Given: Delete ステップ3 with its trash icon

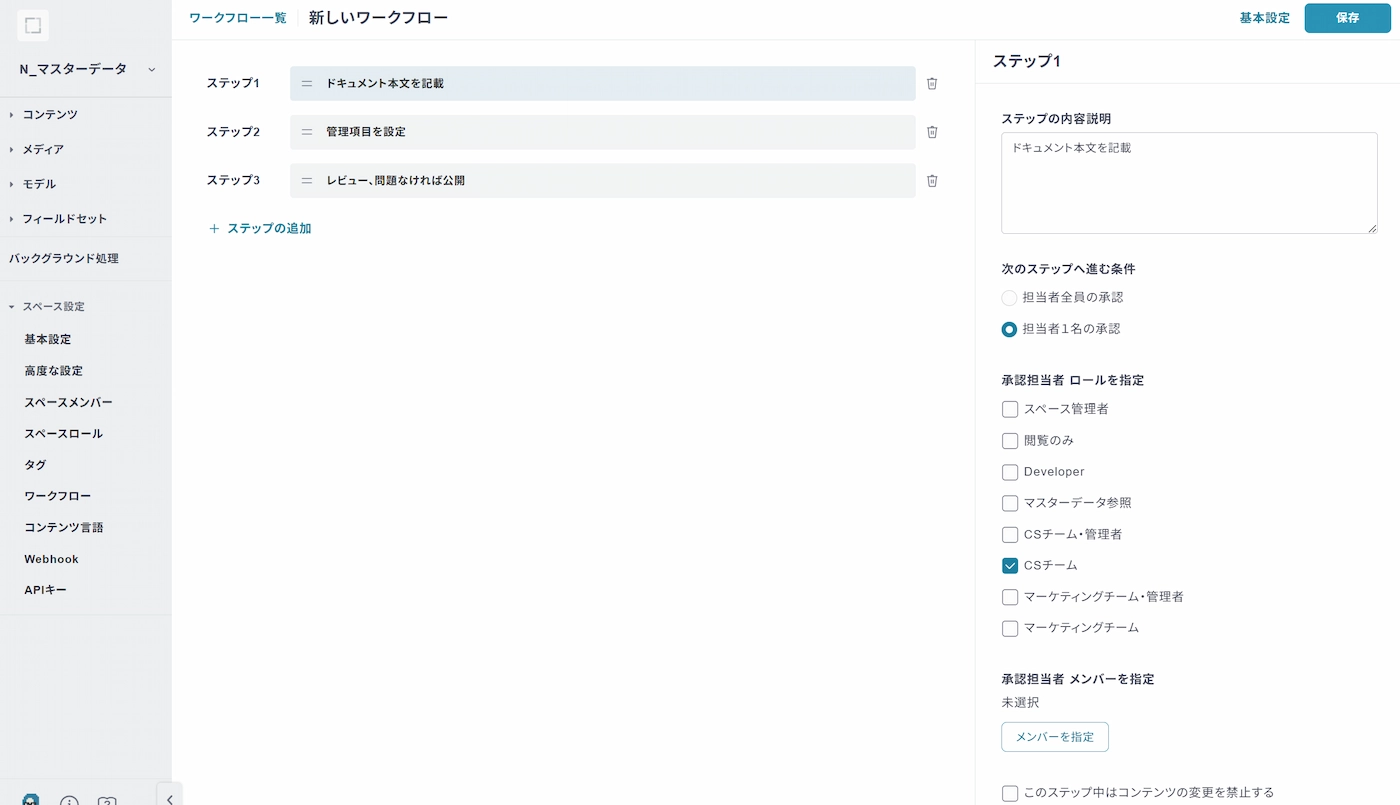Looking at the screenshot, I should [x=932, y=181].
